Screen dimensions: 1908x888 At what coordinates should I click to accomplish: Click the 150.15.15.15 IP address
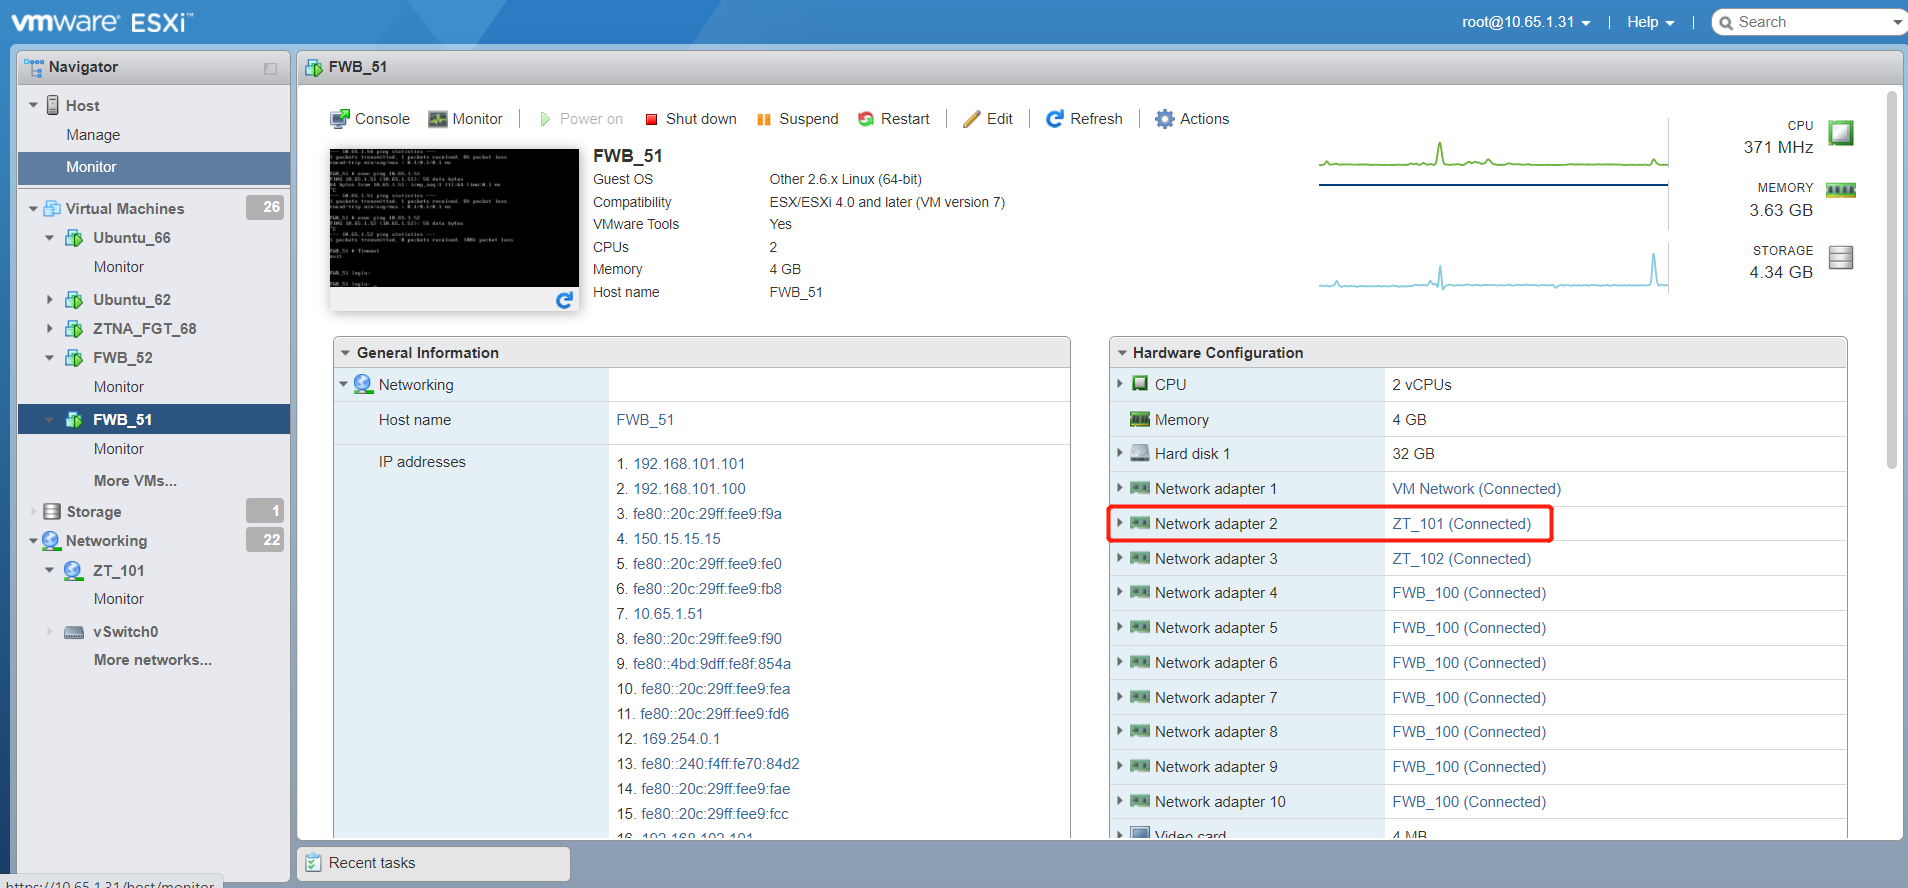click(x=677, y=539)
